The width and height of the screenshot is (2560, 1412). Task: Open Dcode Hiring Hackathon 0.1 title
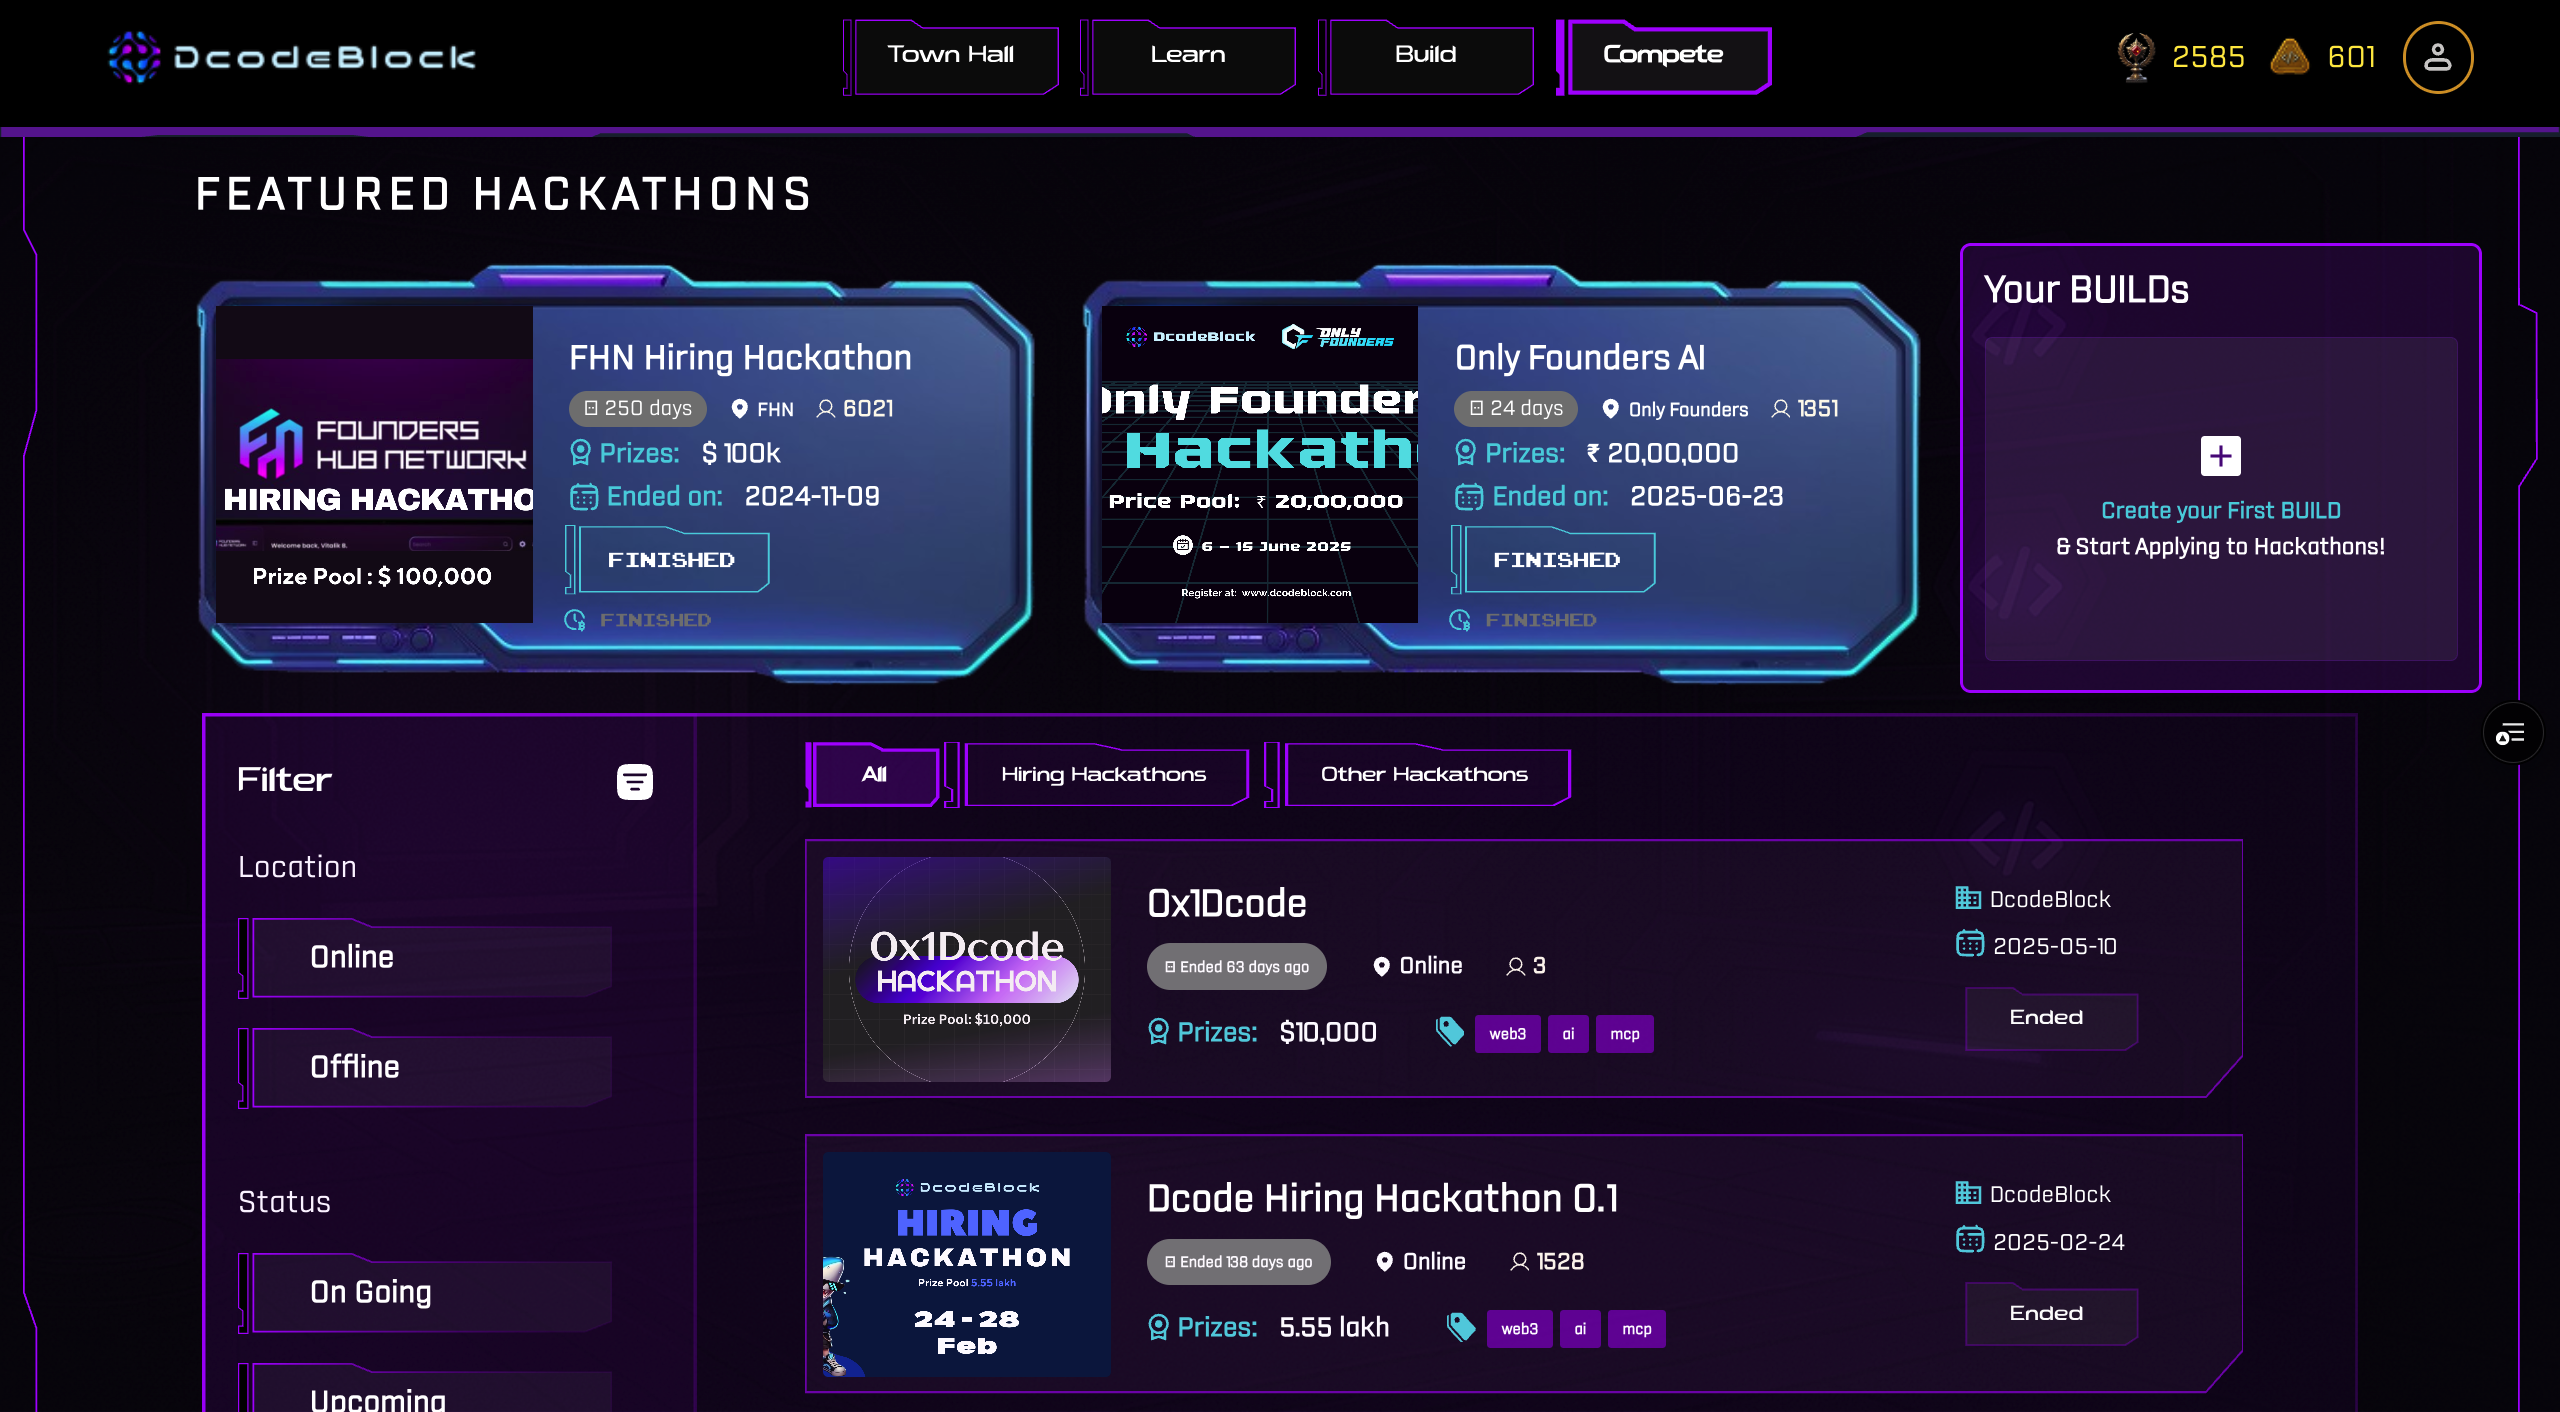[1382, 1199]
